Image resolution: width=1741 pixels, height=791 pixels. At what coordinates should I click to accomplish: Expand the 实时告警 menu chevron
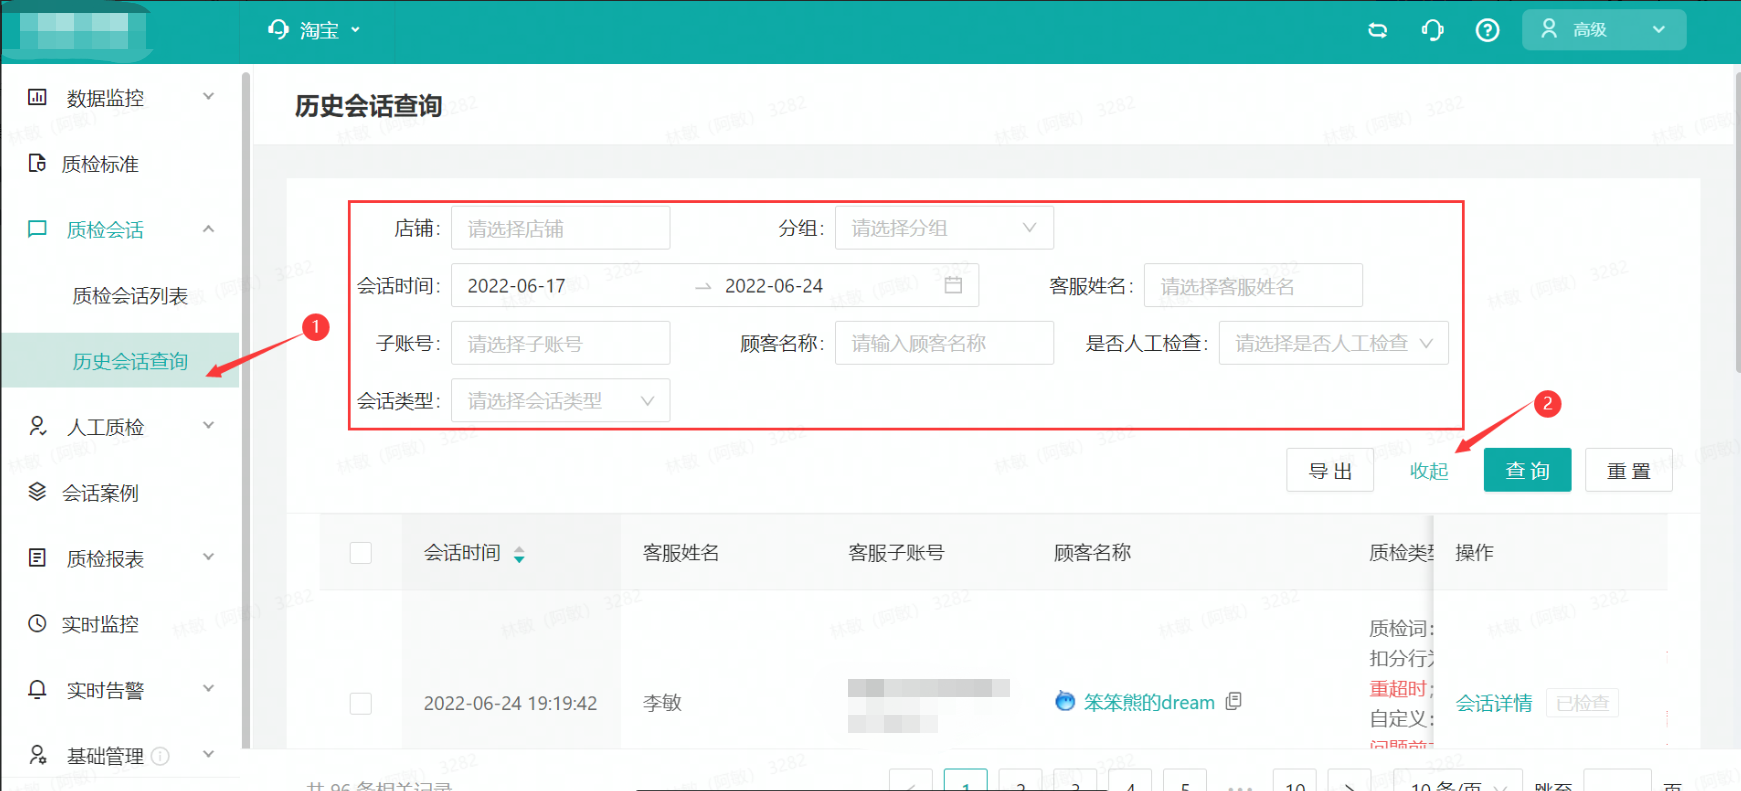pos(208,689)
